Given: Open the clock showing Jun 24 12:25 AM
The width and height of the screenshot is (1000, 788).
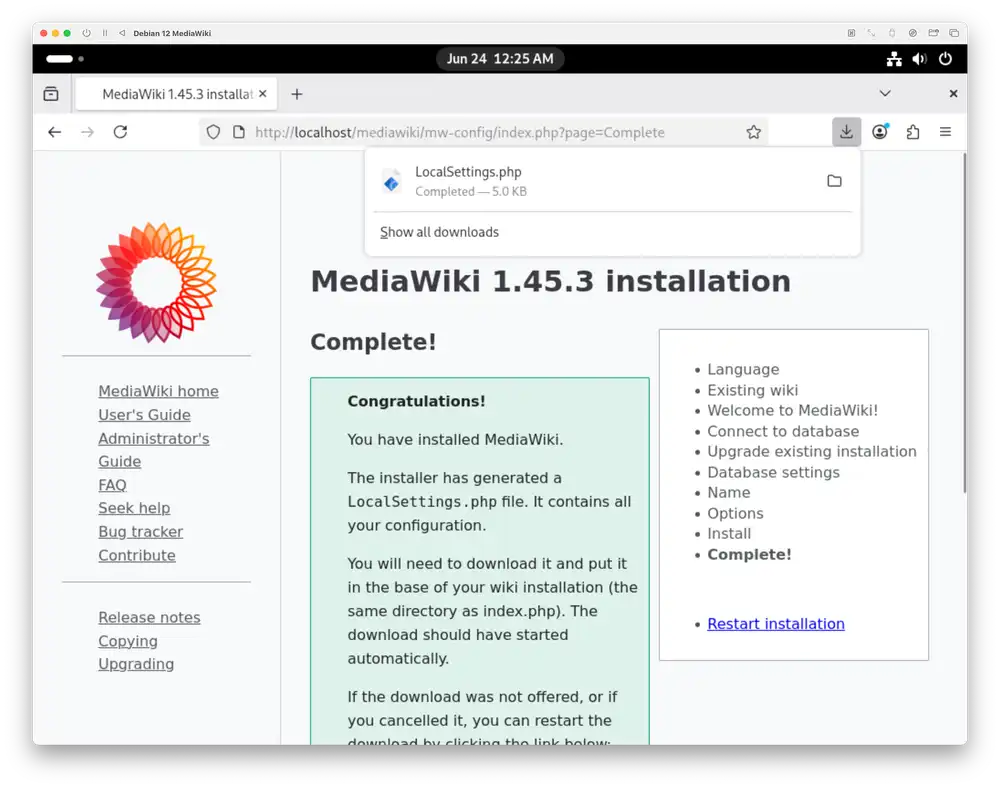Looking at the screenshot, I should (x=500, y=59).
